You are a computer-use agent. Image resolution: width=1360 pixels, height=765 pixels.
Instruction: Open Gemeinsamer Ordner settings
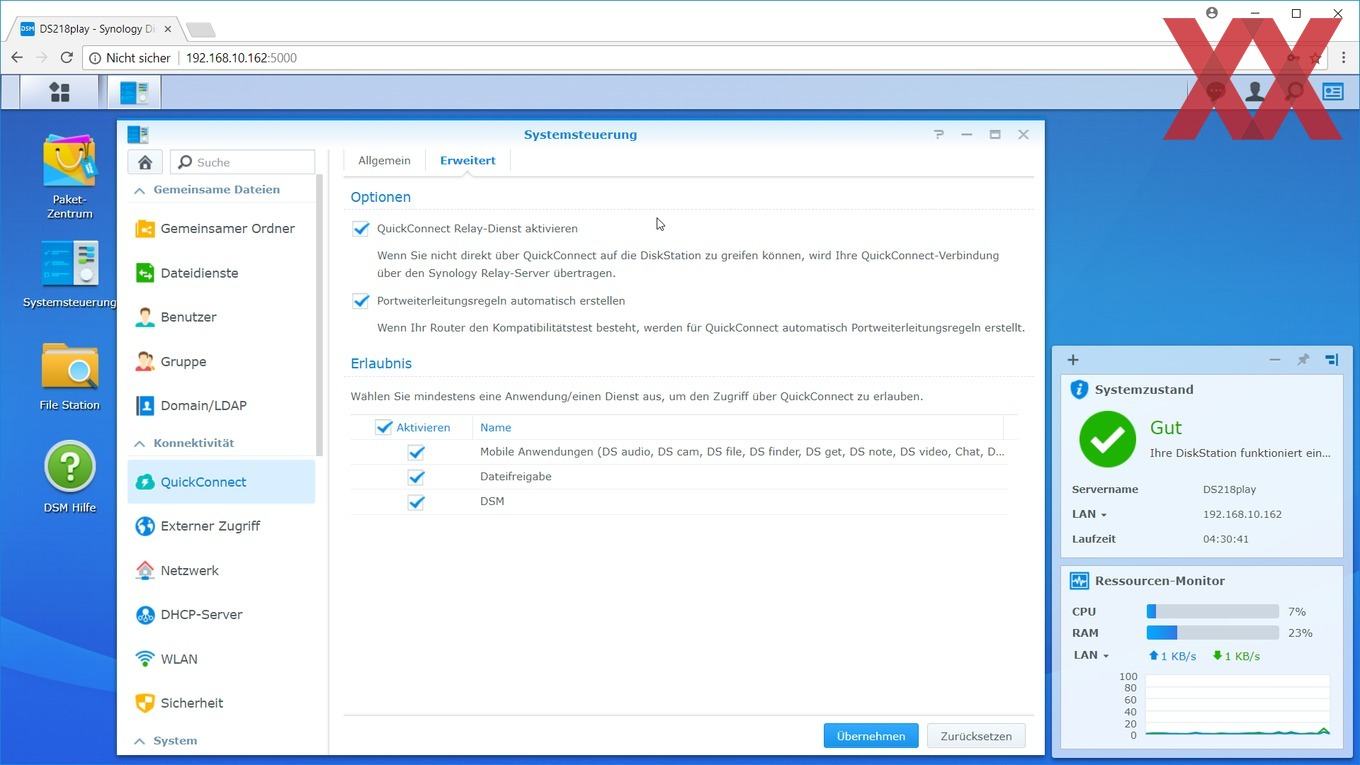221,228
